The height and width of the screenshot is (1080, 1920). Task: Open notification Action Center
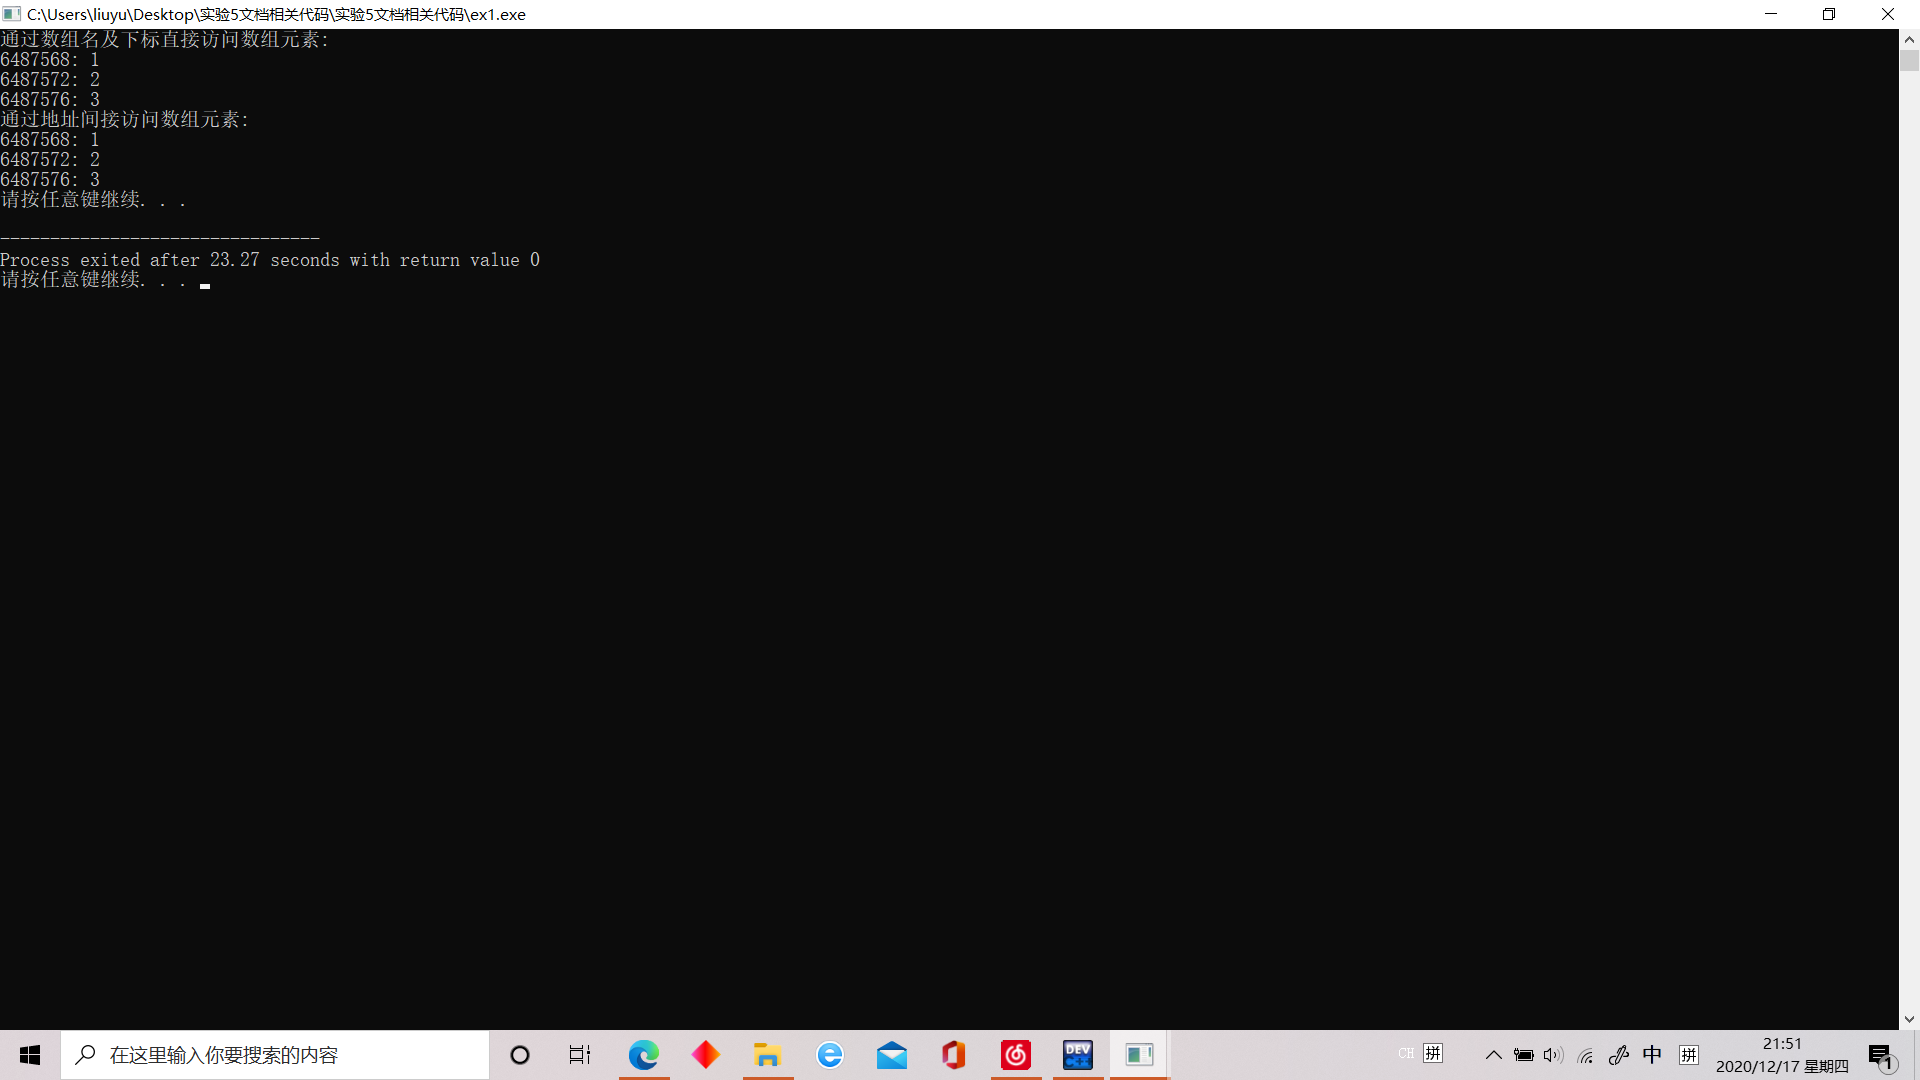[1881, 1055]
